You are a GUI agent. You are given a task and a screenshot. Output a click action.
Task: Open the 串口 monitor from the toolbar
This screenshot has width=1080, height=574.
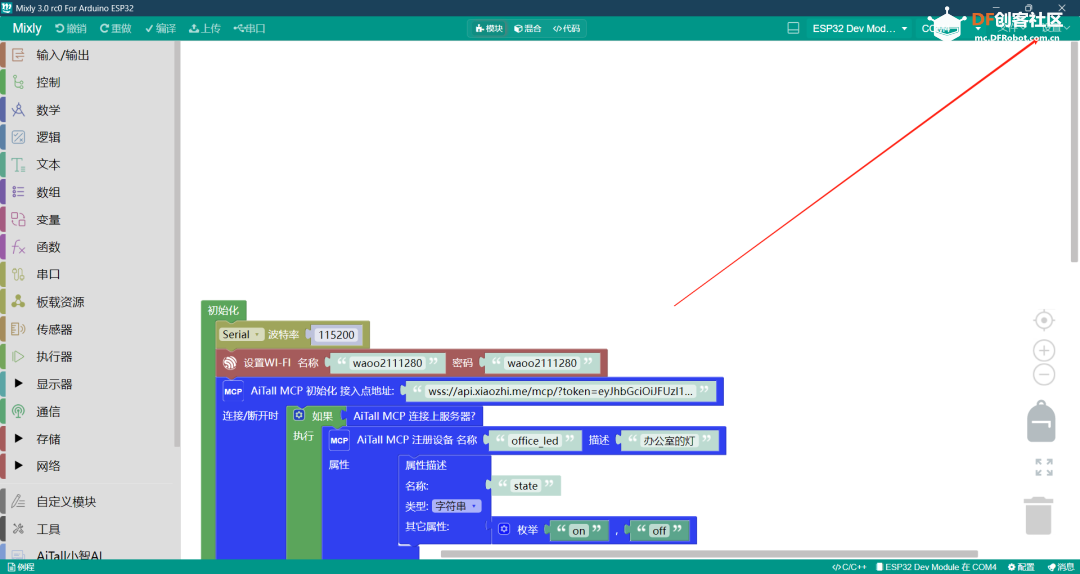tap(249, 28)
